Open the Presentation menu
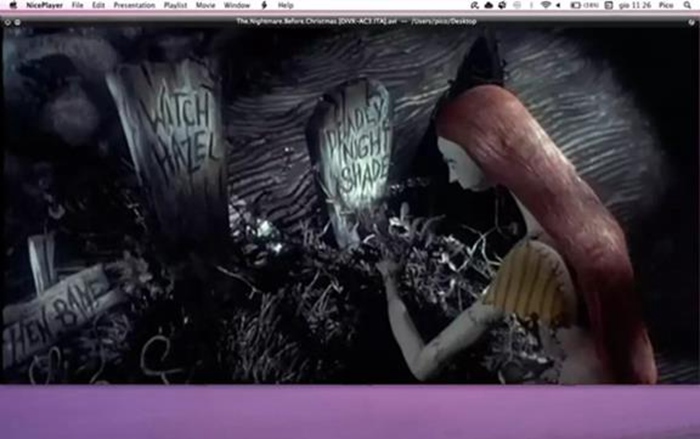 [134, 5]
